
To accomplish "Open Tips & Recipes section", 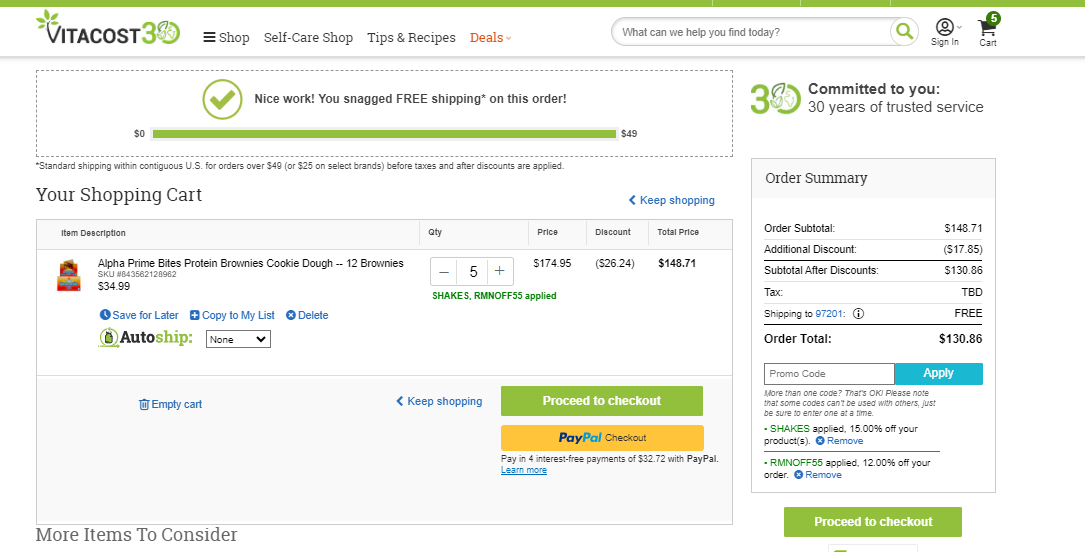I will pyautogui.click(x=411, y=37).
